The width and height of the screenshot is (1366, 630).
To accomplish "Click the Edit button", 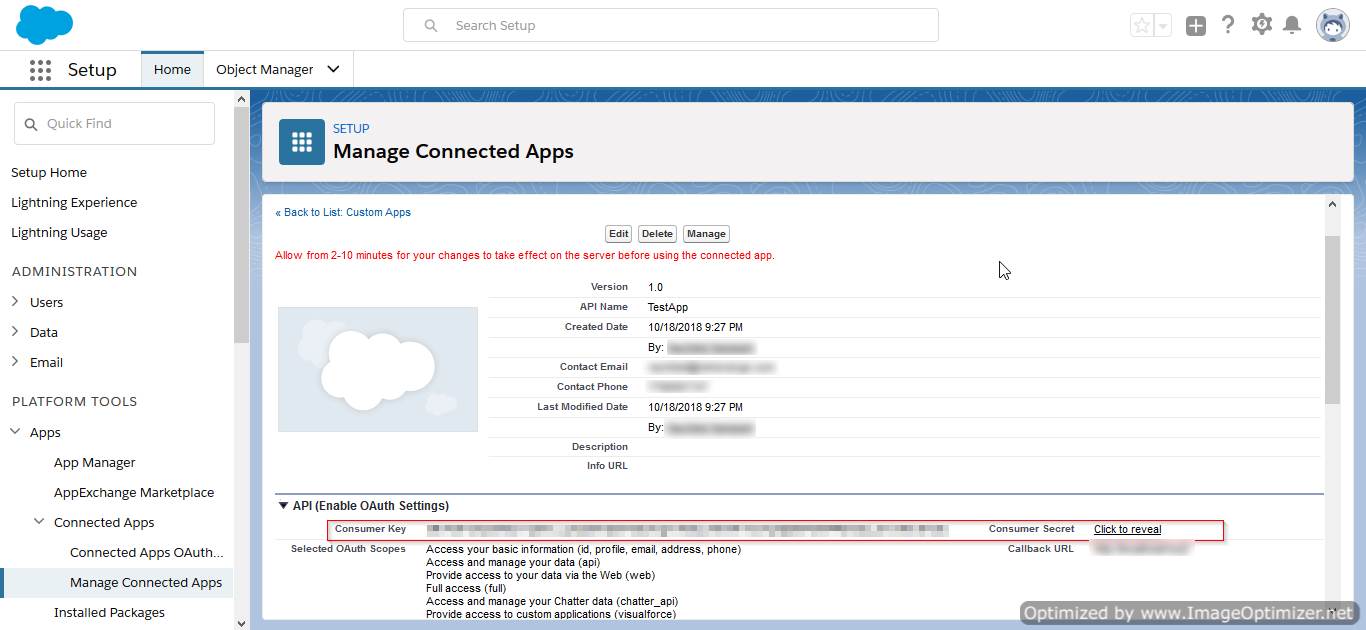I will [619, 234].
